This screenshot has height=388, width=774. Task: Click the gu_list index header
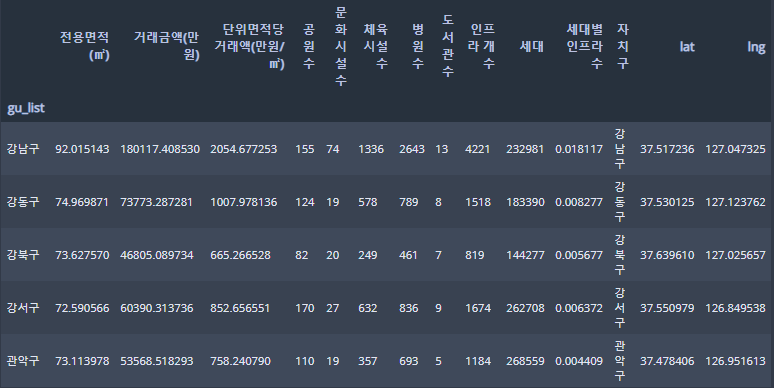[x=26, y=108]
